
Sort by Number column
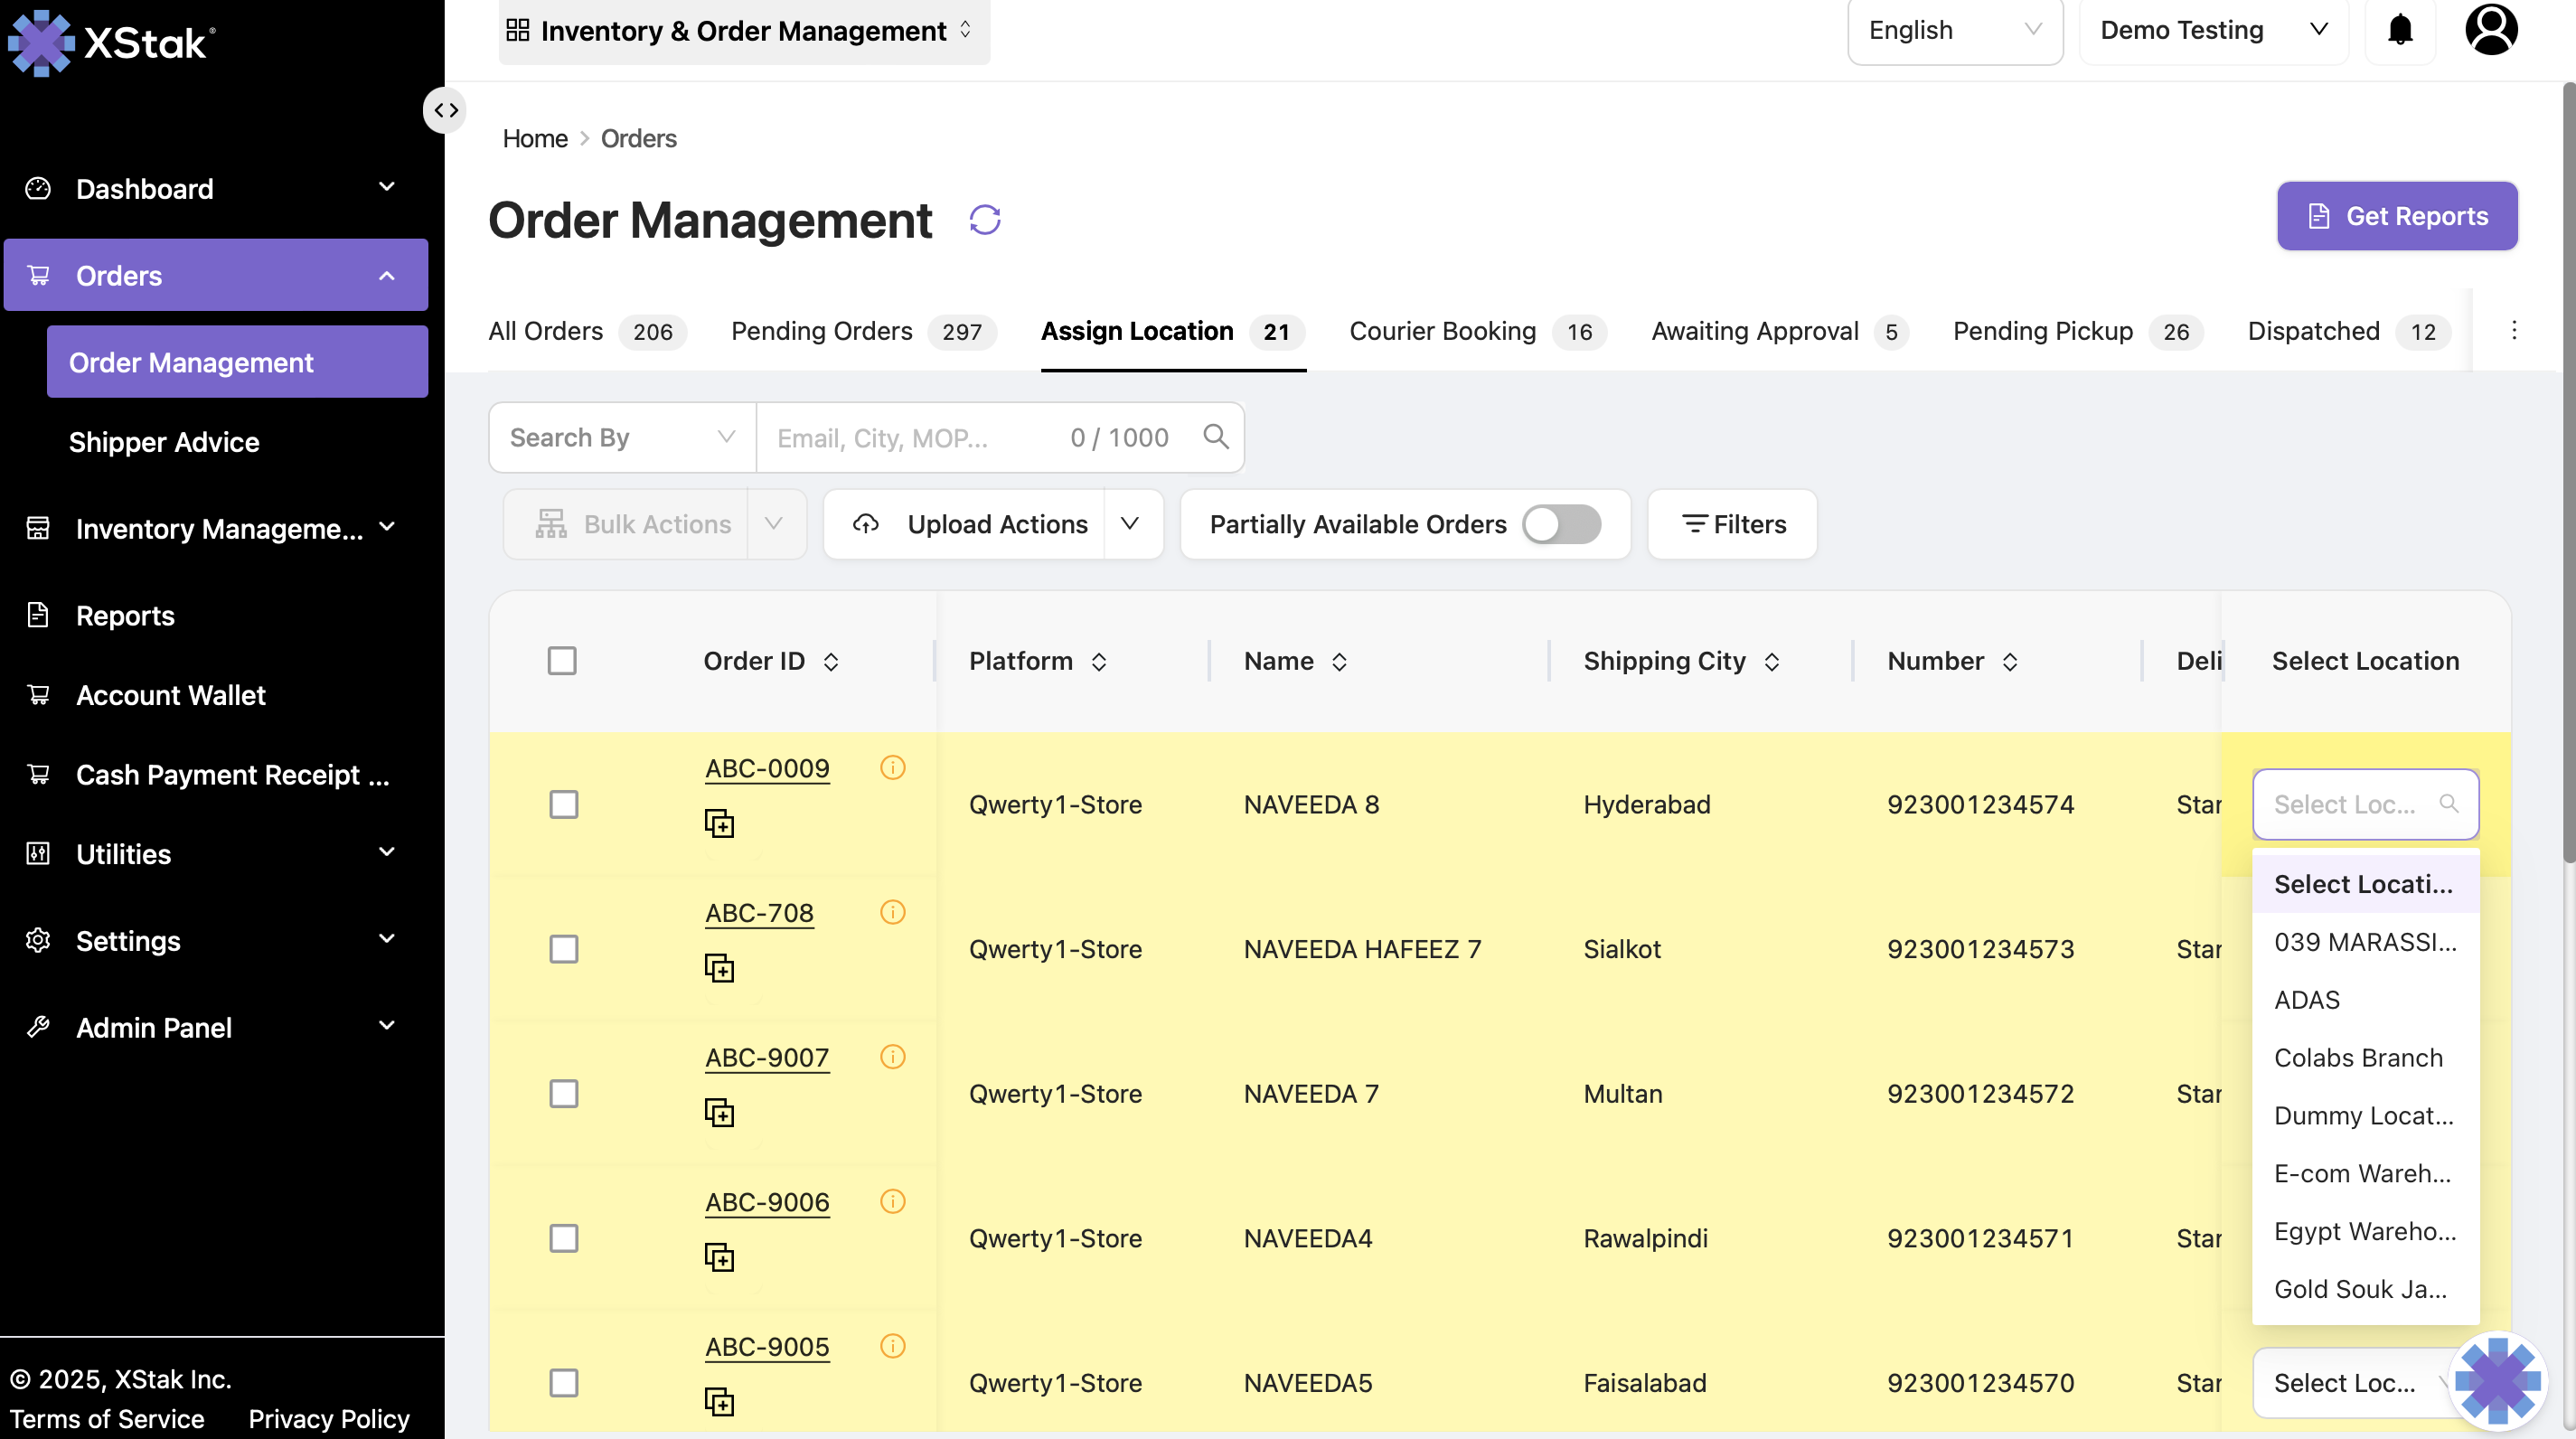(2009, 662)
